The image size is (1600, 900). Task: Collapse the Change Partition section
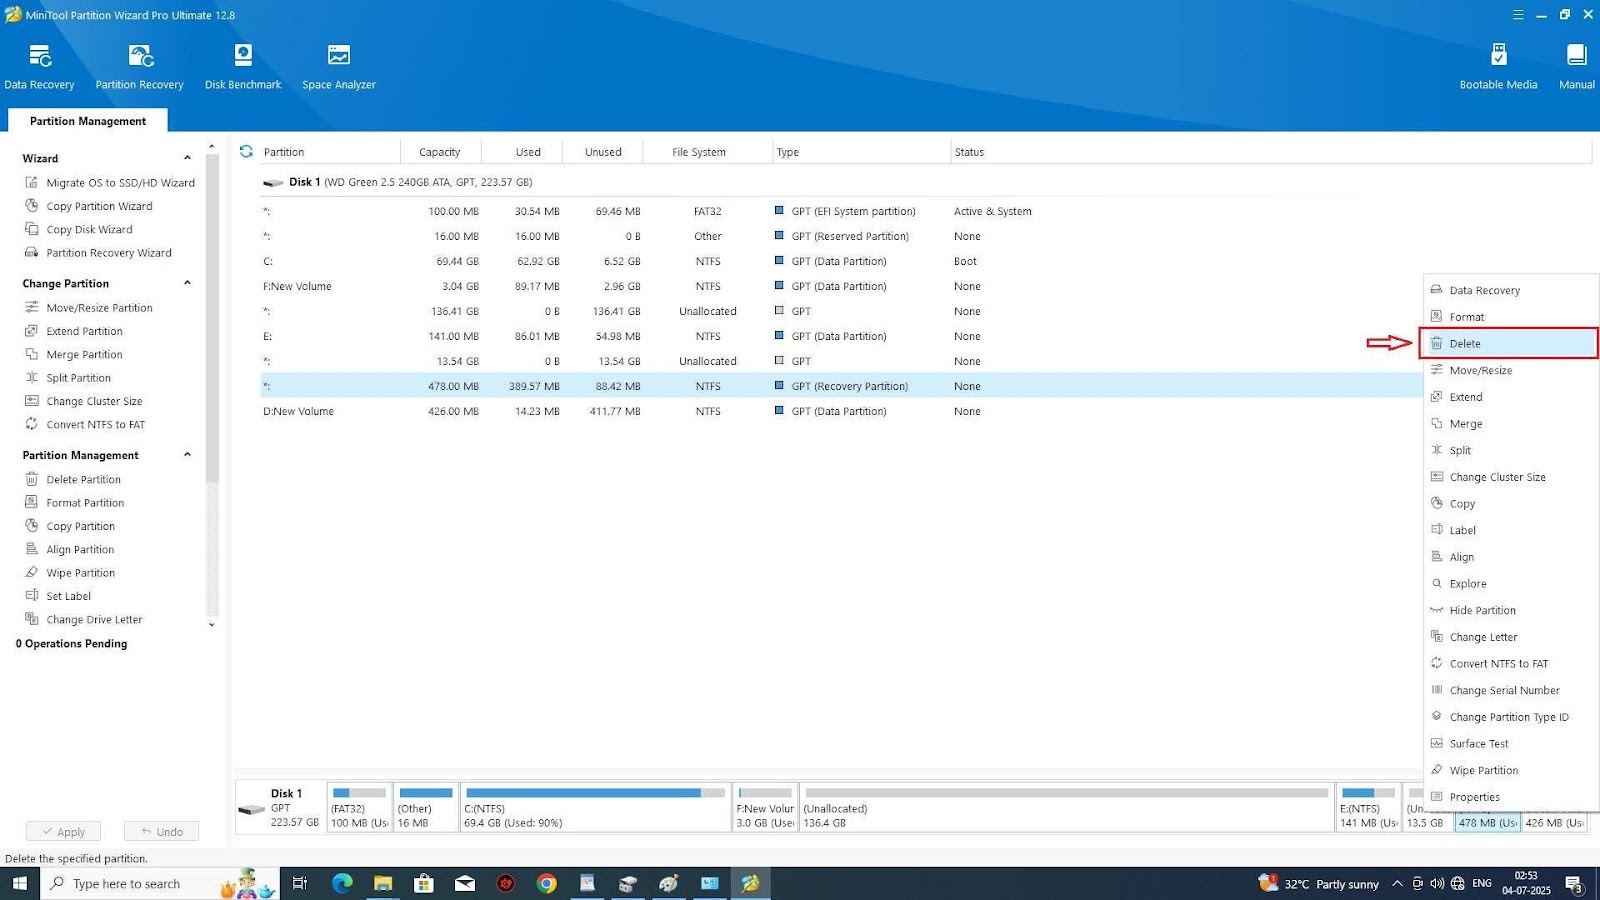(187, 283)
